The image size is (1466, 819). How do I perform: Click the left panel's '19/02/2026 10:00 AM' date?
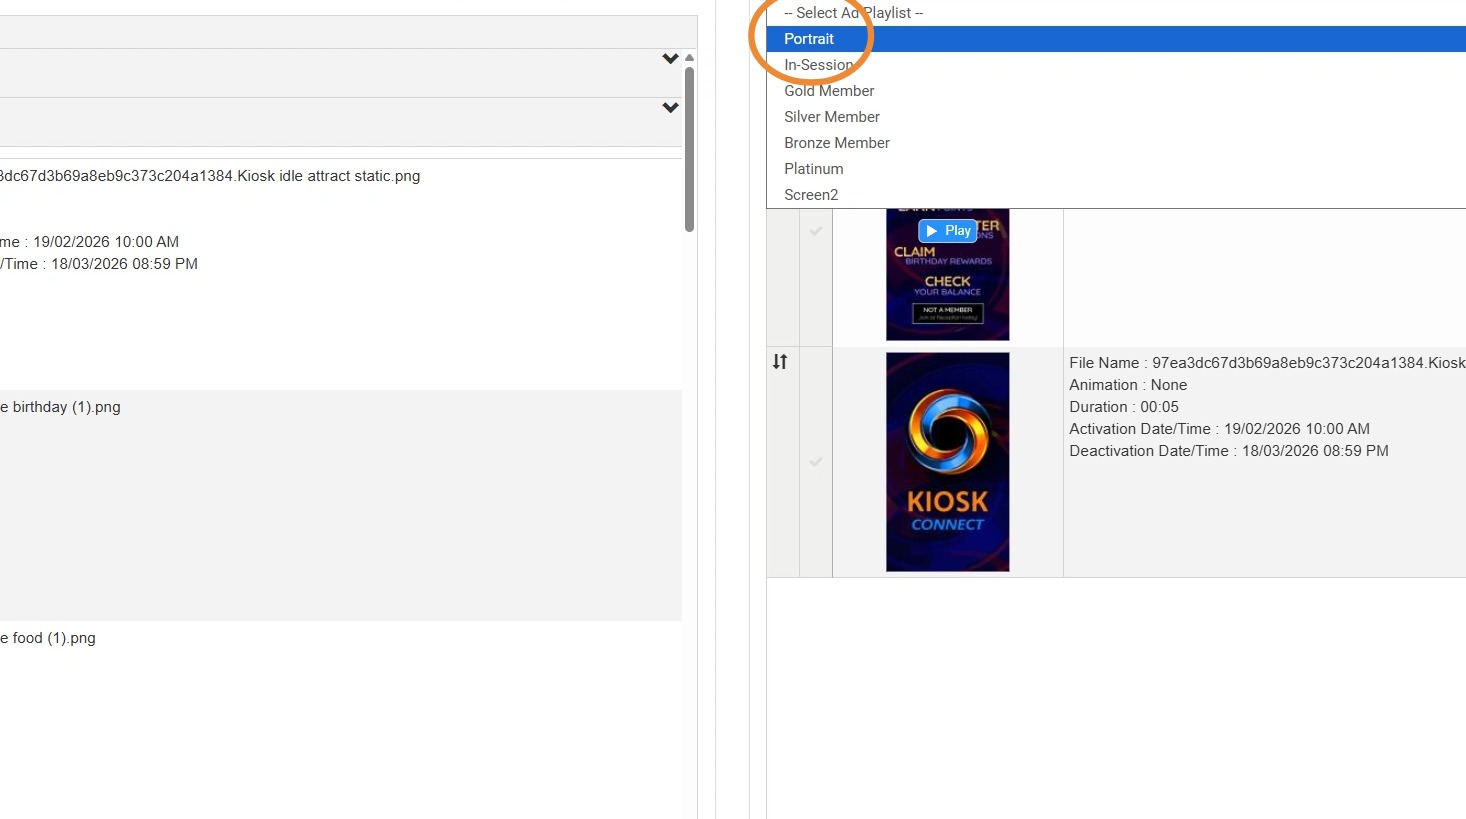pos(106,242)
